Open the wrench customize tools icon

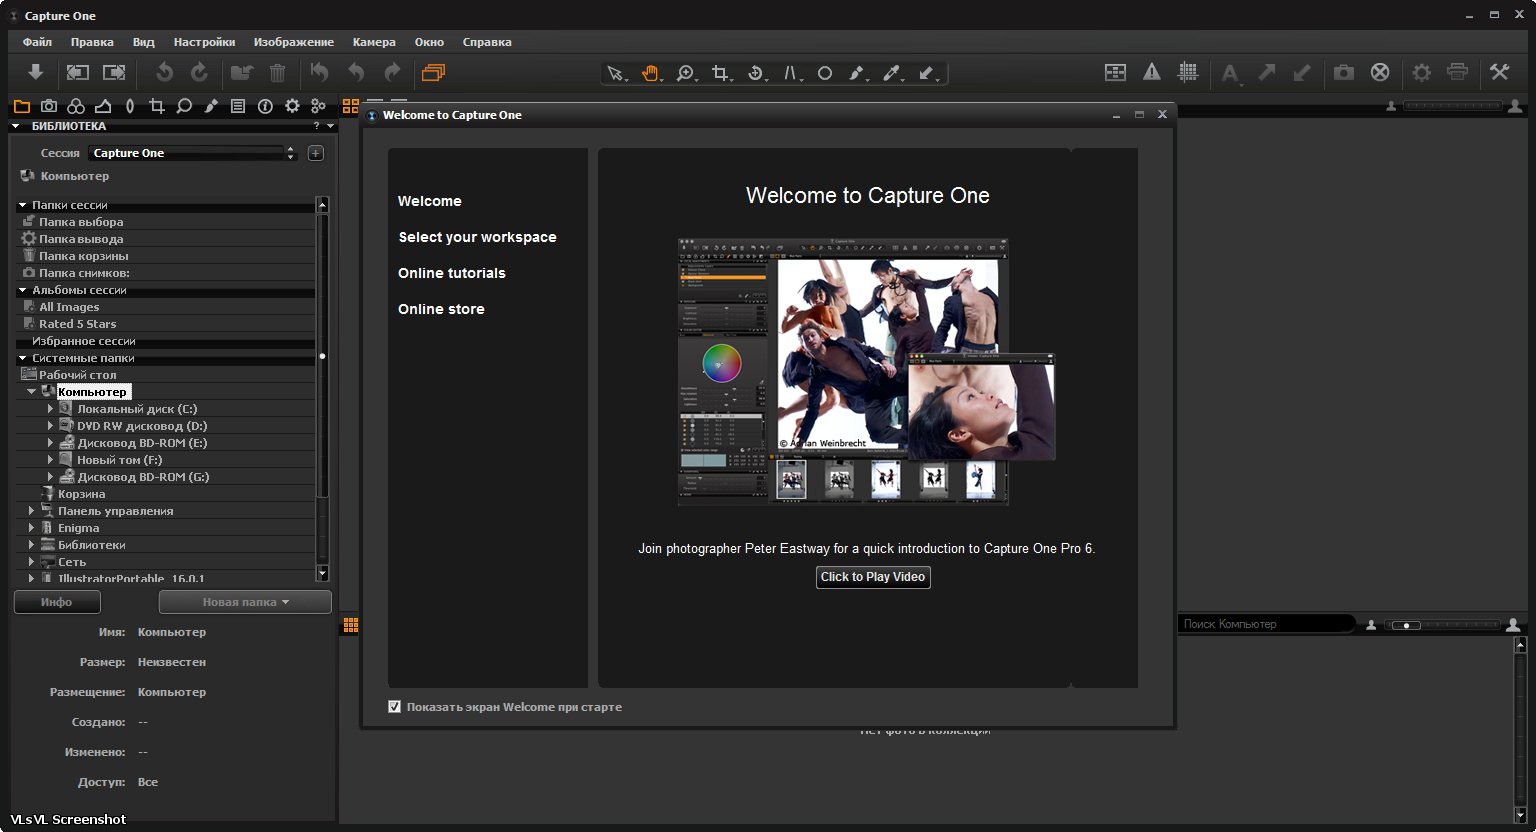coord(1499,72)
